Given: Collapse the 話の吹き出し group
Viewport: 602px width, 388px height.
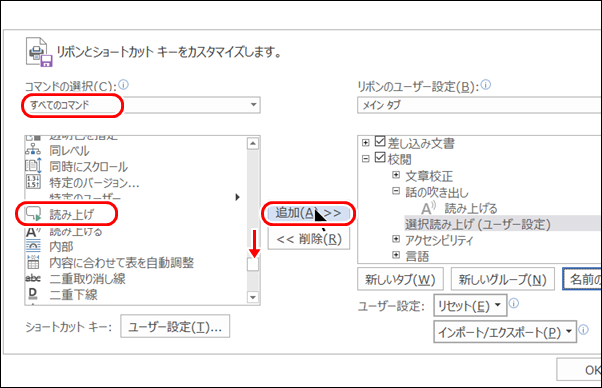Looking at the screenshot, I should click(x=396, y=191).
